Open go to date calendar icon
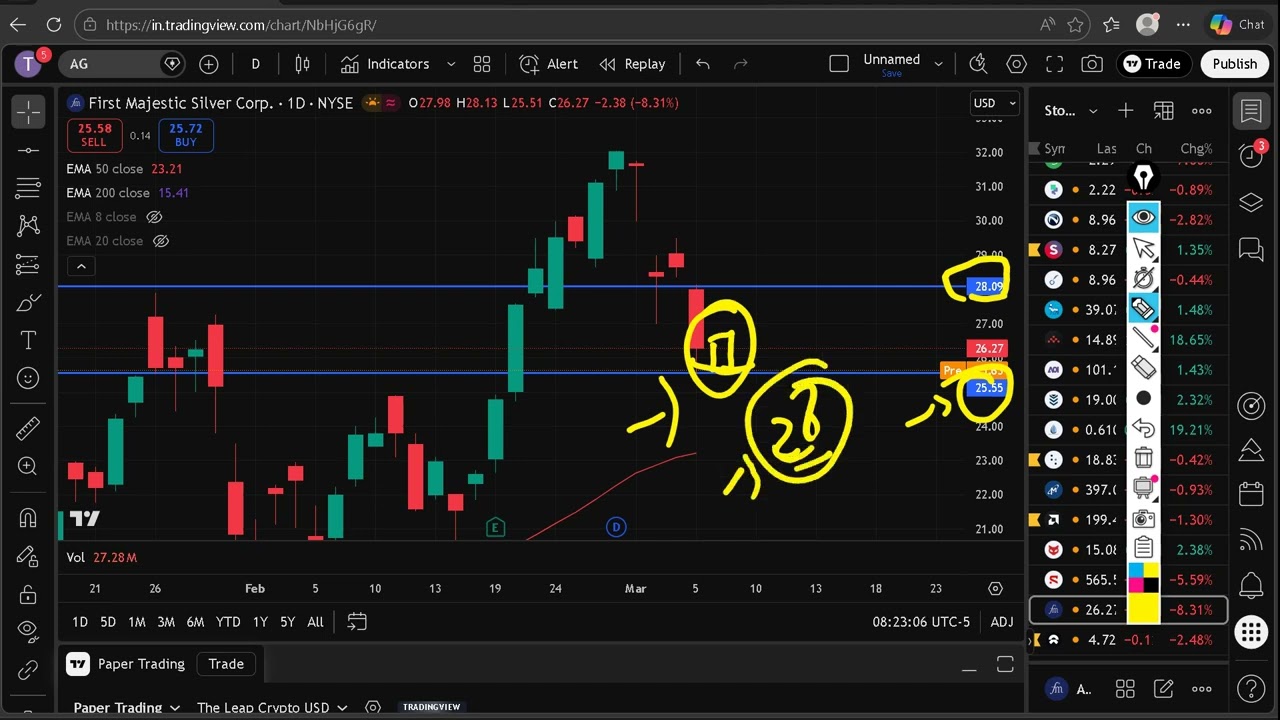1280x720 pixels. click(357, 622)
